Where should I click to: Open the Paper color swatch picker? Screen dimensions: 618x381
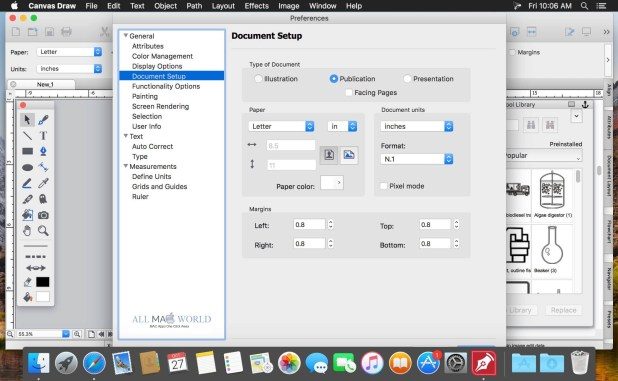click(331, 182)
